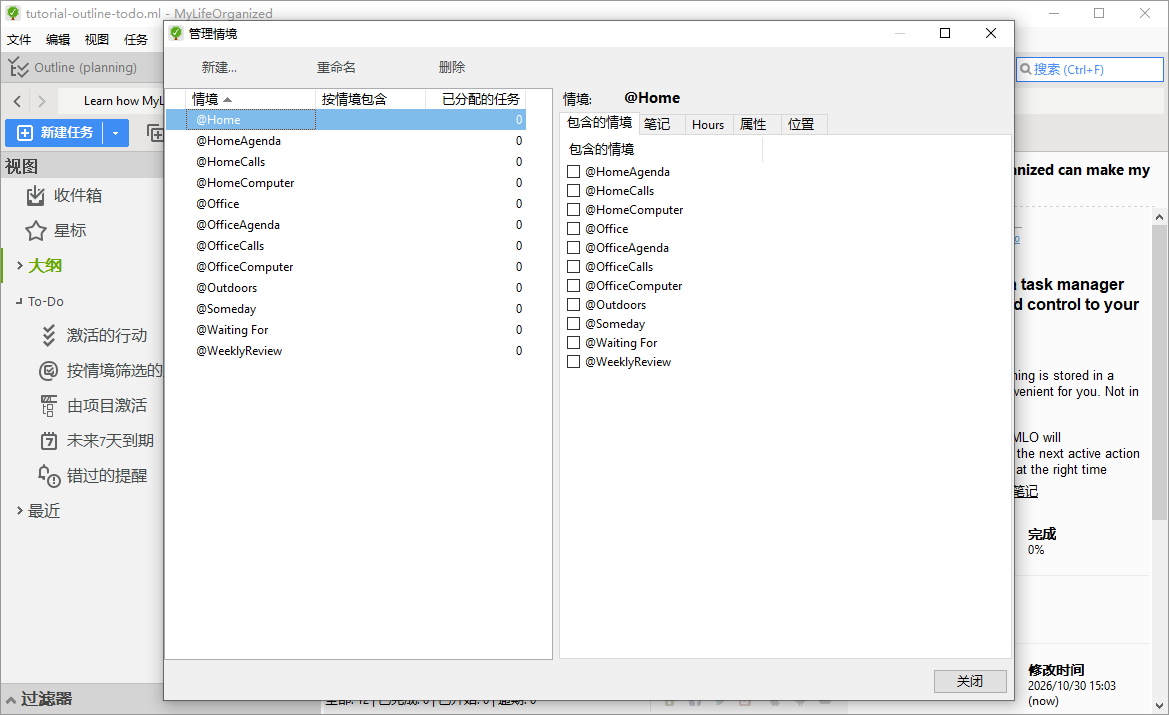1169x715 pixels.
Task: Click 新建... to create a context
Action: click(219, 67)
